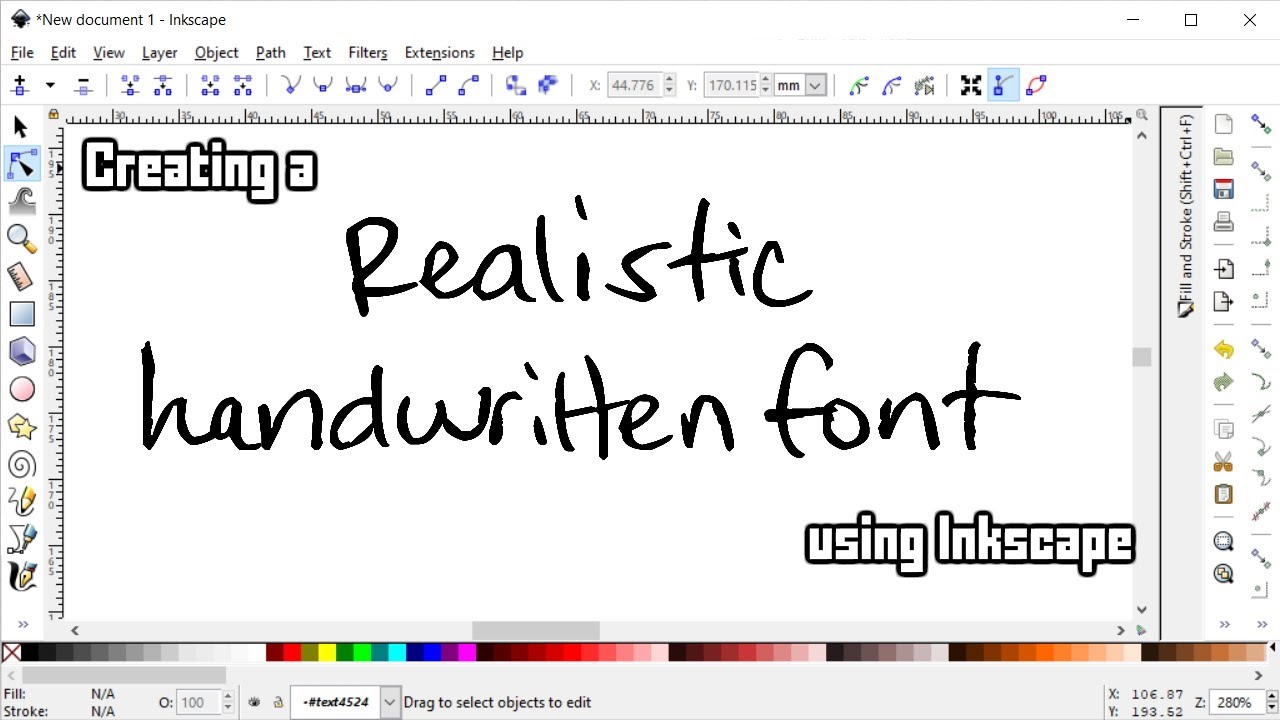The height and width of the screenshot is (720, 1280).
Task: Open the Extensions menu
Action: (439, 52)
